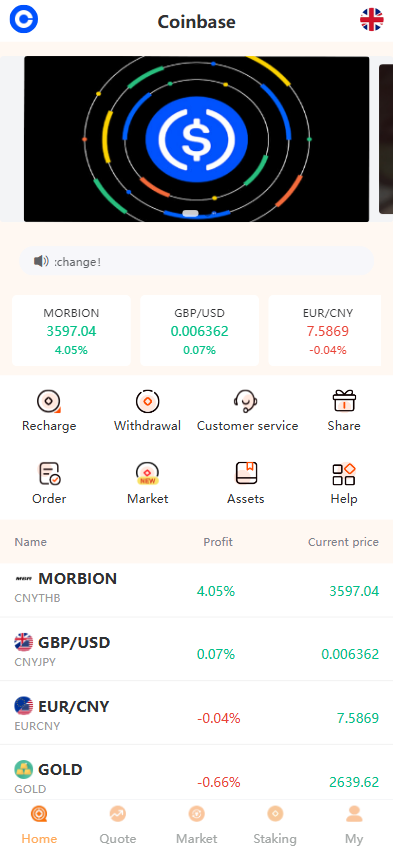Tap the Share gift icon

pos(344,402)
